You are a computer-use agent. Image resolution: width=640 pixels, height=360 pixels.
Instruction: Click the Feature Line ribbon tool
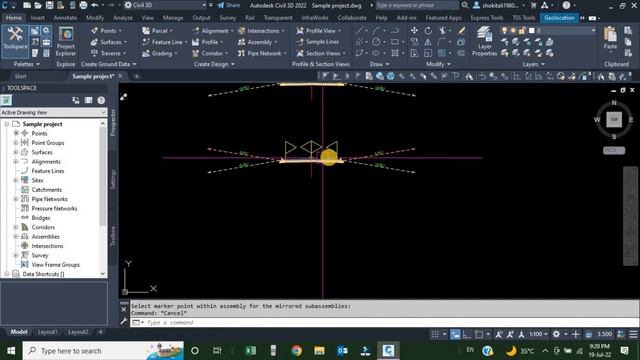pyautogui.click(x=164, y=42)
